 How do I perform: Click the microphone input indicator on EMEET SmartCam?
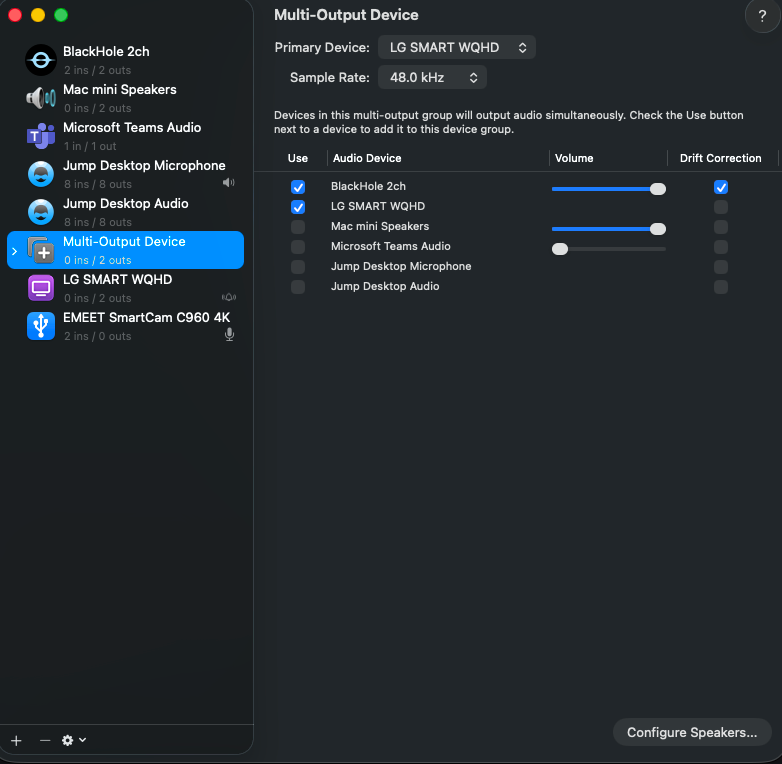pyautogui.click(x=229, y=334)
